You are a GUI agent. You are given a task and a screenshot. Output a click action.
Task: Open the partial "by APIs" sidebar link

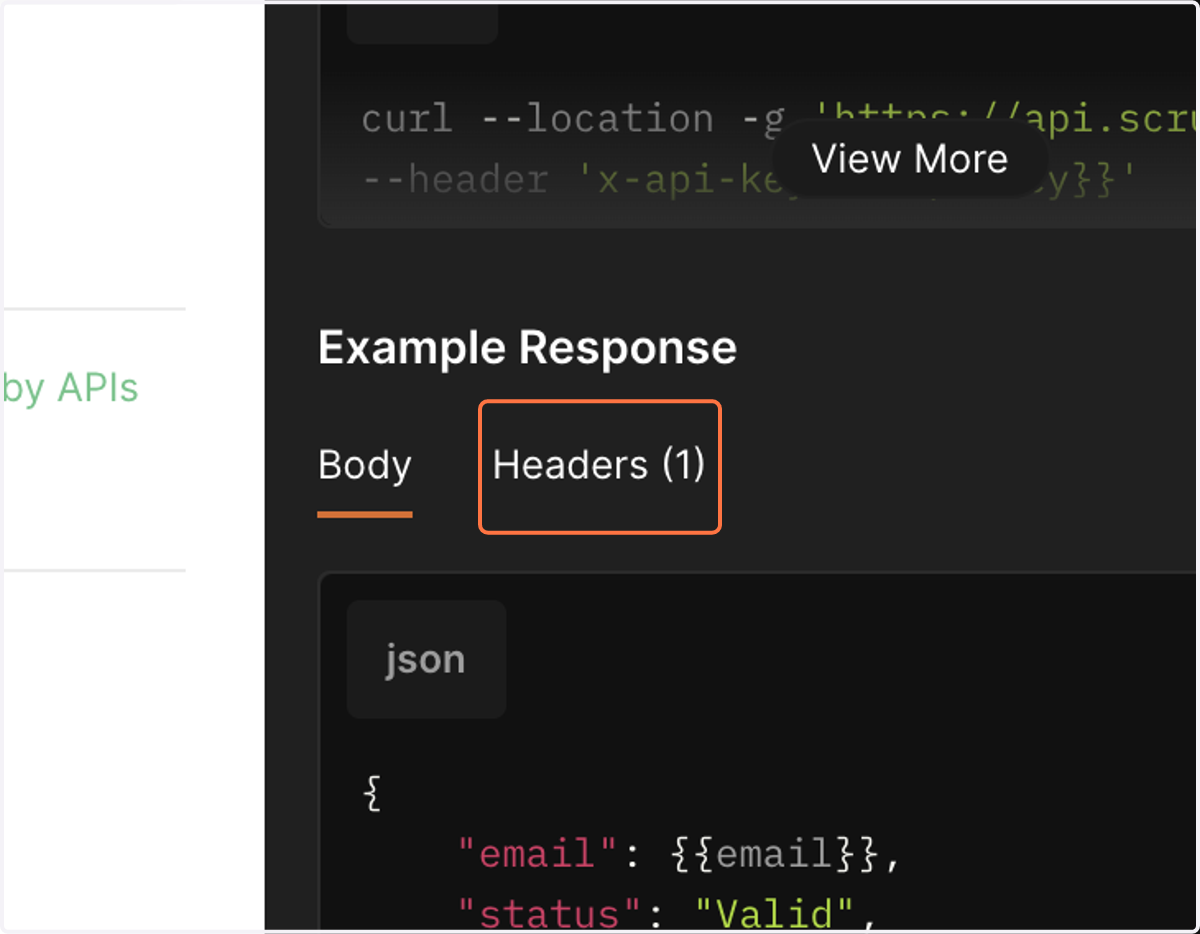70,388
